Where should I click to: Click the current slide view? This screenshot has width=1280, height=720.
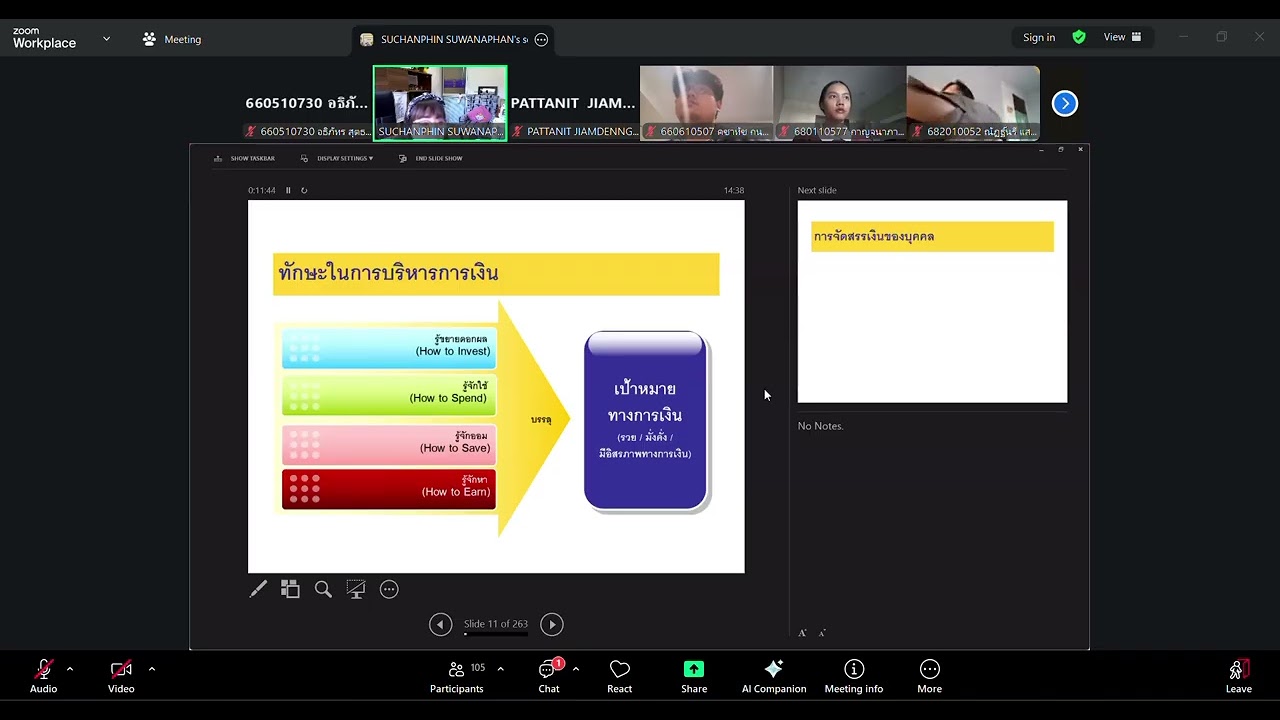tap(496, 387)
